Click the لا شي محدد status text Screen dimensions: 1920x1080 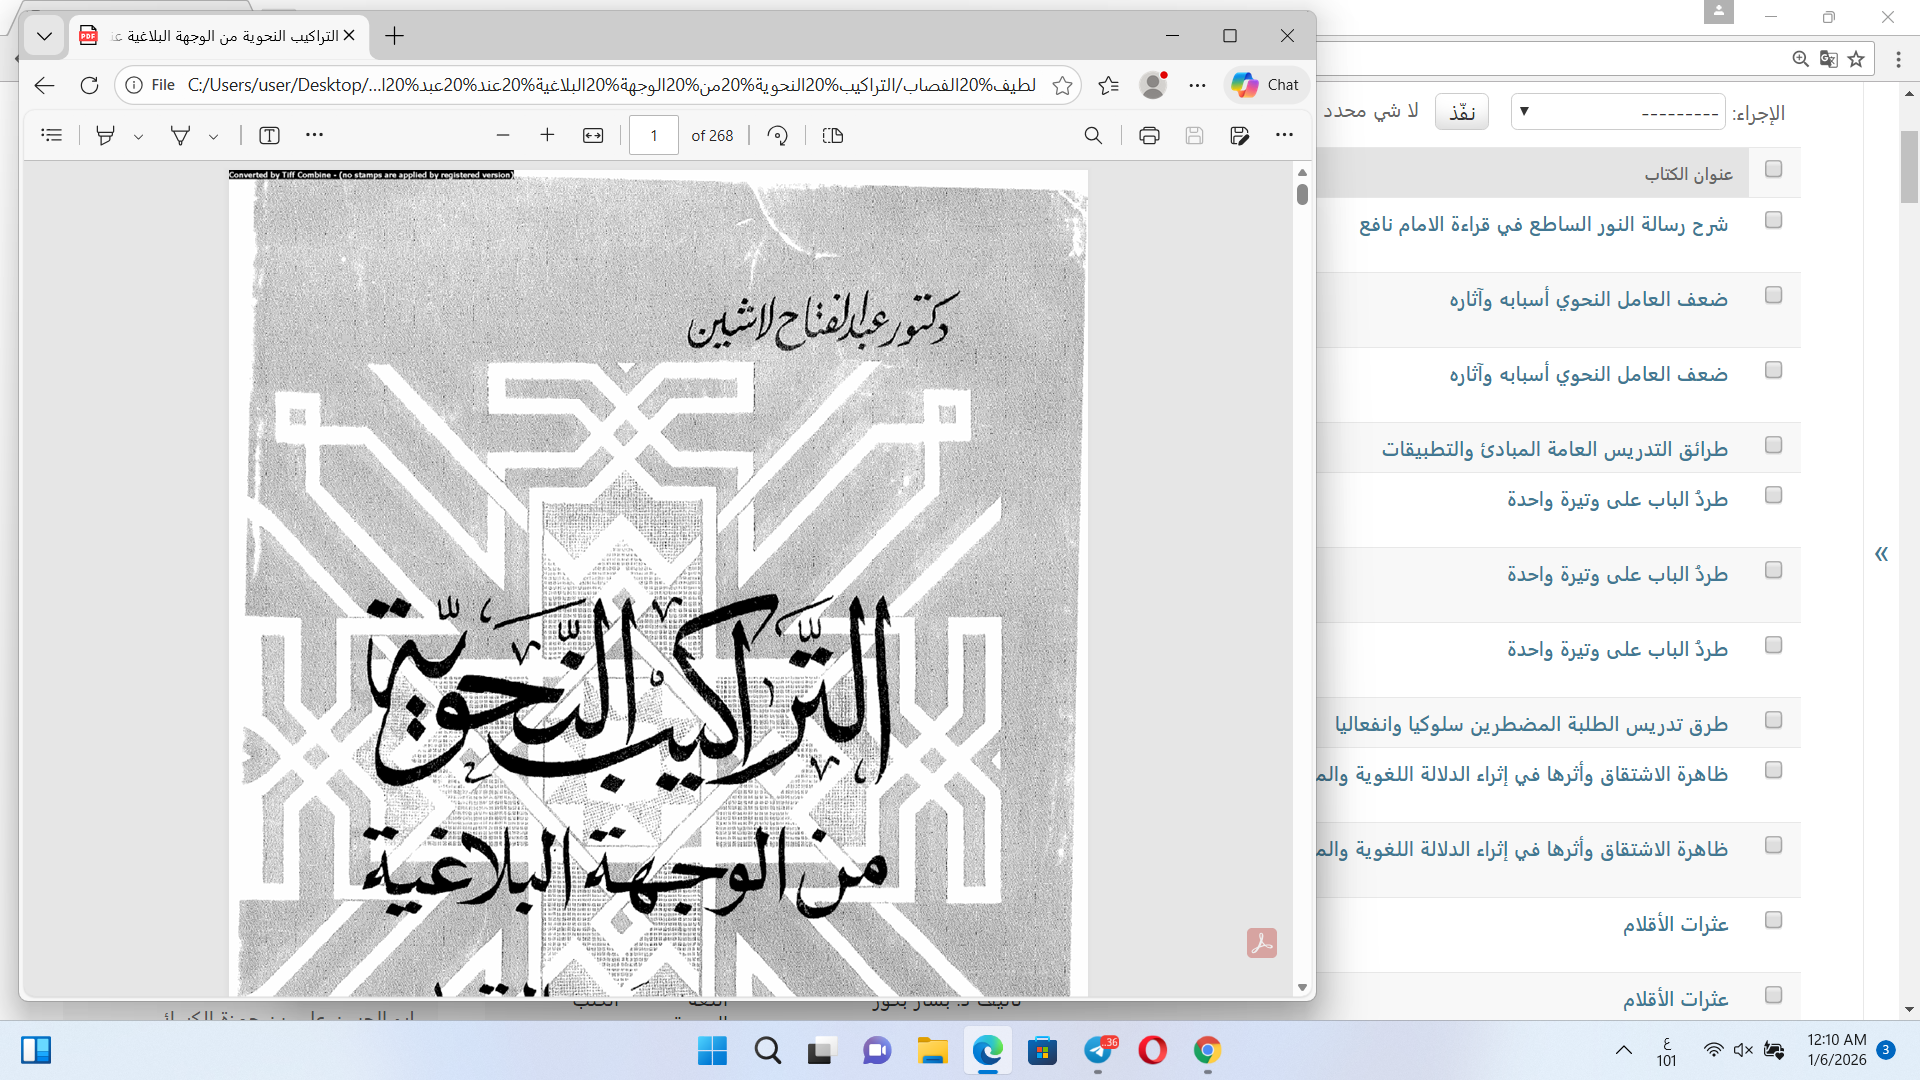[x=1371, y=111]
